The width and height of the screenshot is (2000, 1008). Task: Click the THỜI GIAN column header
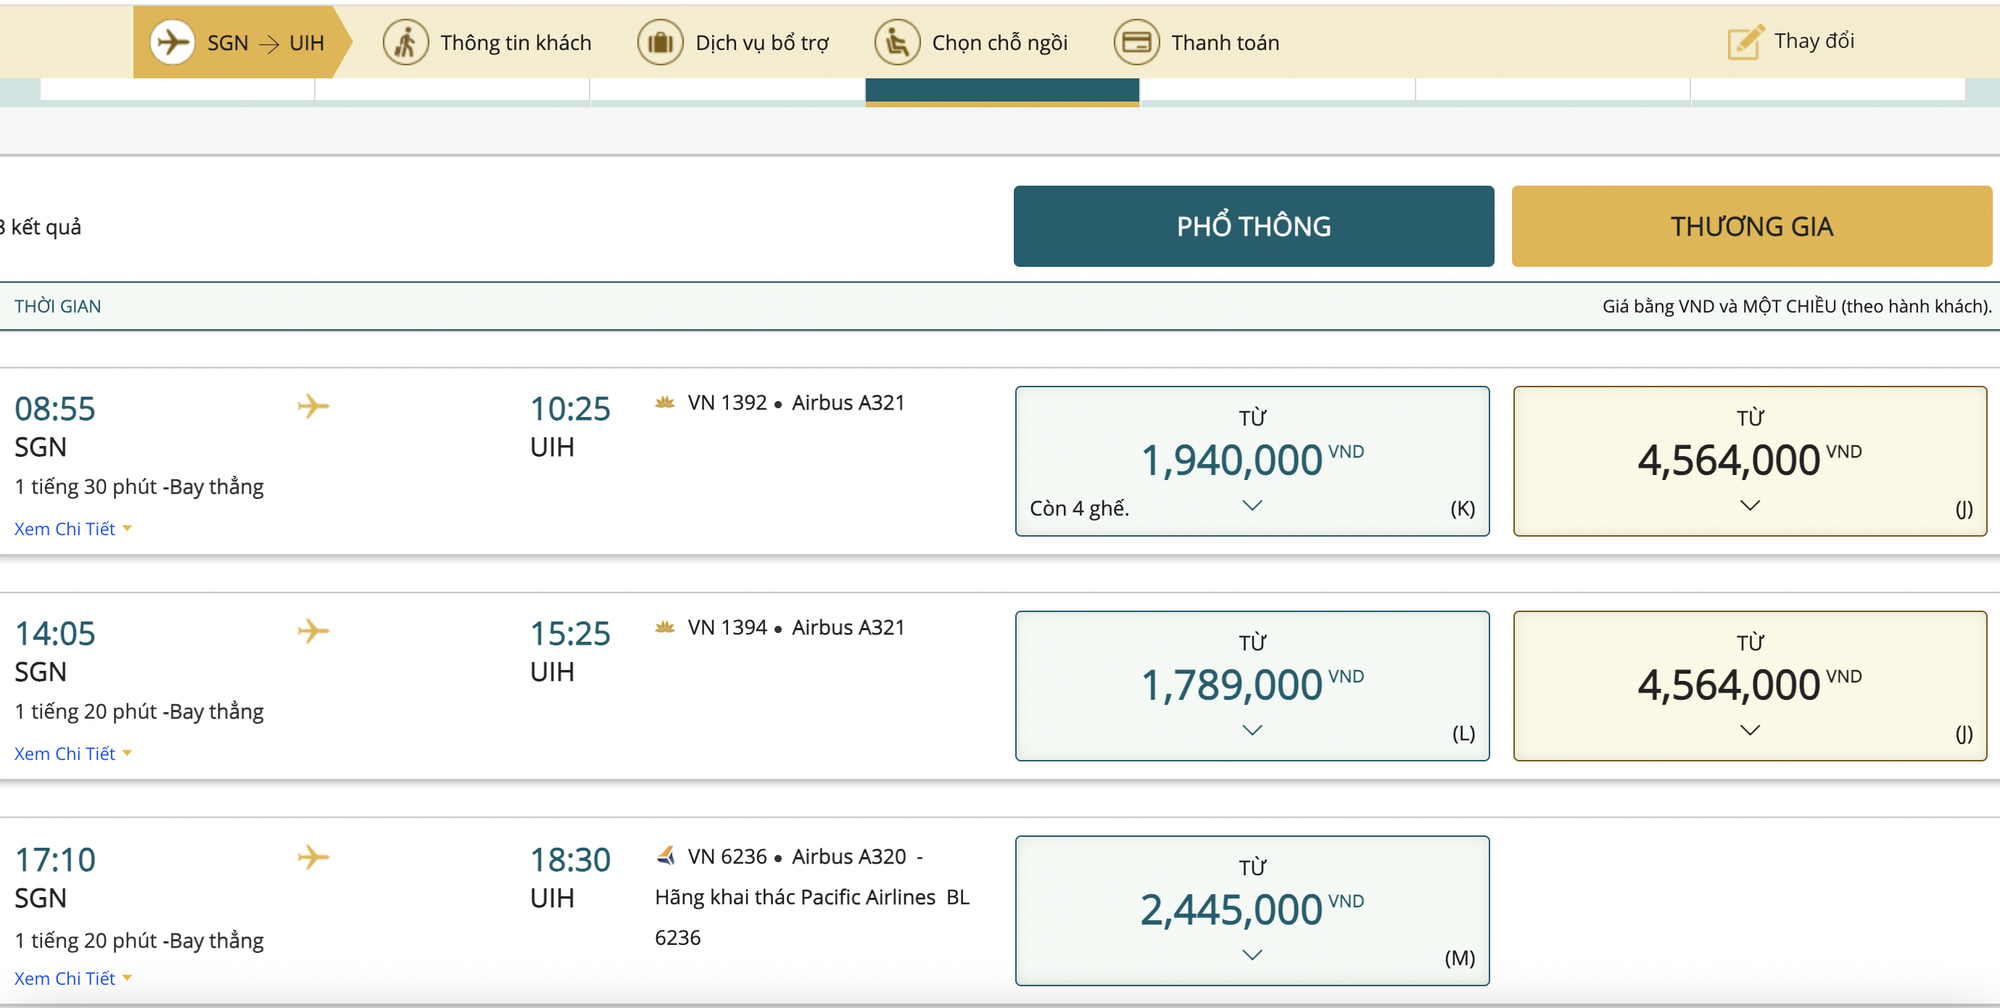pos(58,306)
